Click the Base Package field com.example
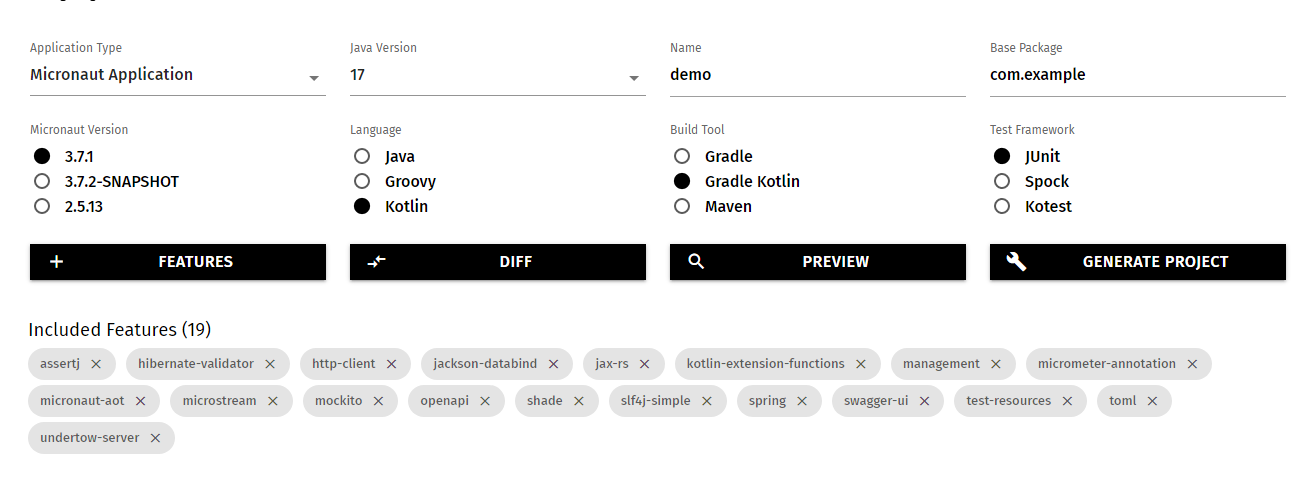 pos(1138,75)
